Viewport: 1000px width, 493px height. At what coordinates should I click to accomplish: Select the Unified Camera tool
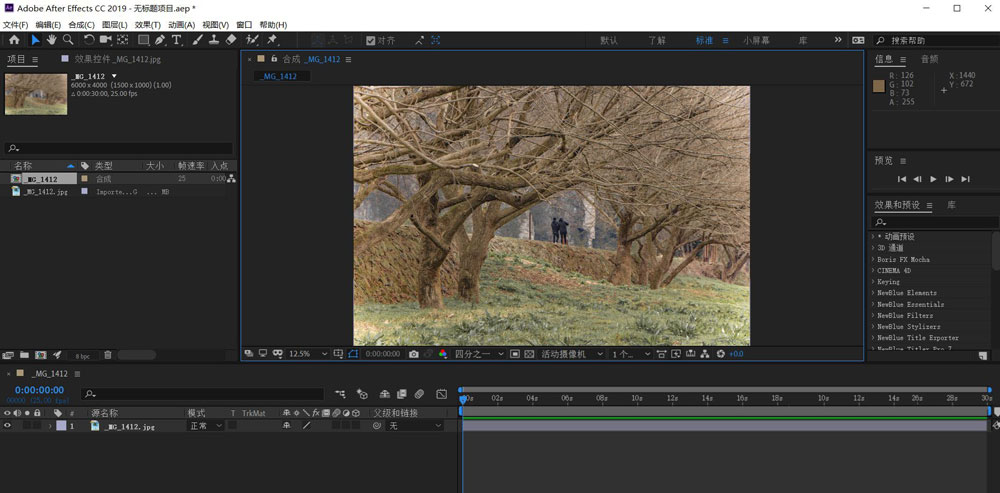click(x=105, y=40)
